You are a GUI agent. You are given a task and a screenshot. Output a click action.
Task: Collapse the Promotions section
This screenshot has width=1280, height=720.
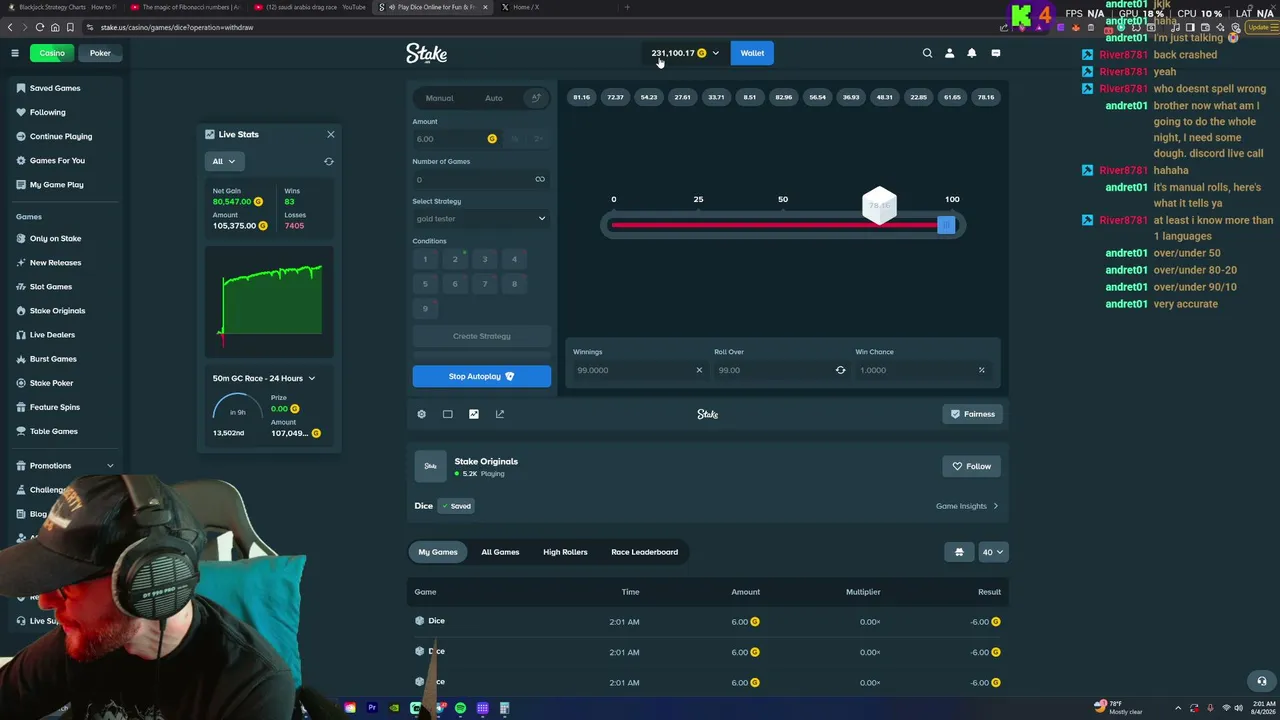(x=110, y=466)
